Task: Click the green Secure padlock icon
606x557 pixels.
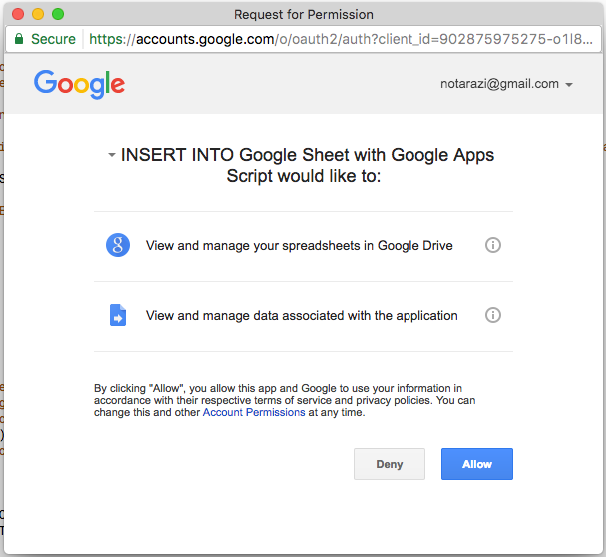Action: tap(19, 39)
